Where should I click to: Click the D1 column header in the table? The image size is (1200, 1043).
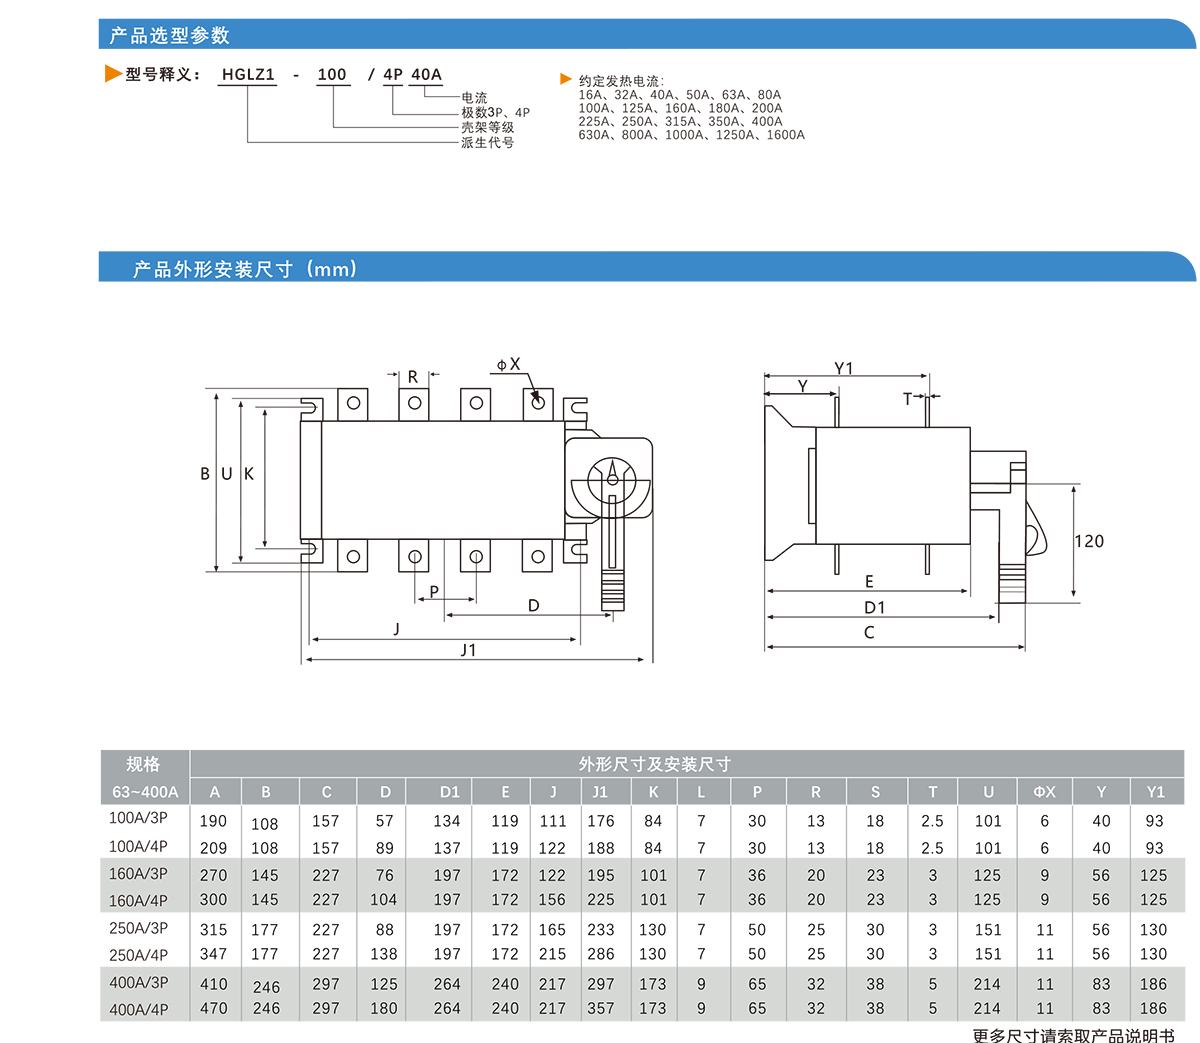tap(449, 792)
